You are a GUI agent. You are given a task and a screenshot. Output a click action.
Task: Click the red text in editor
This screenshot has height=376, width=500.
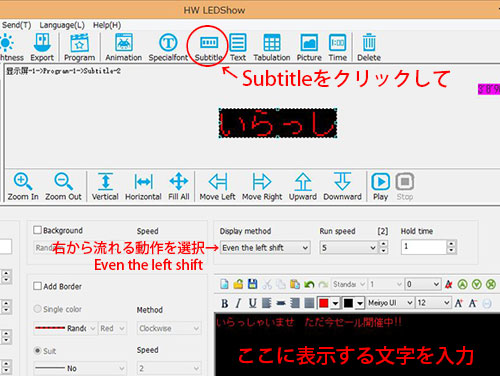coord(309,322)
